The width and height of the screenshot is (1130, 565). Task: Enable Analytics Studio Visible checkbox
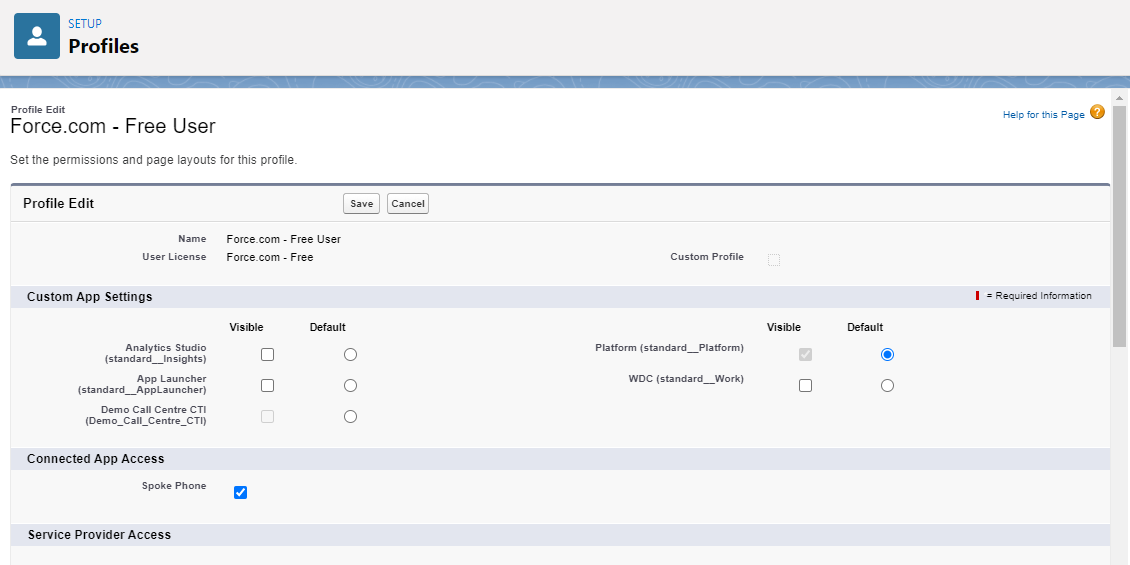pyautogui.click(x=267, y=355)
